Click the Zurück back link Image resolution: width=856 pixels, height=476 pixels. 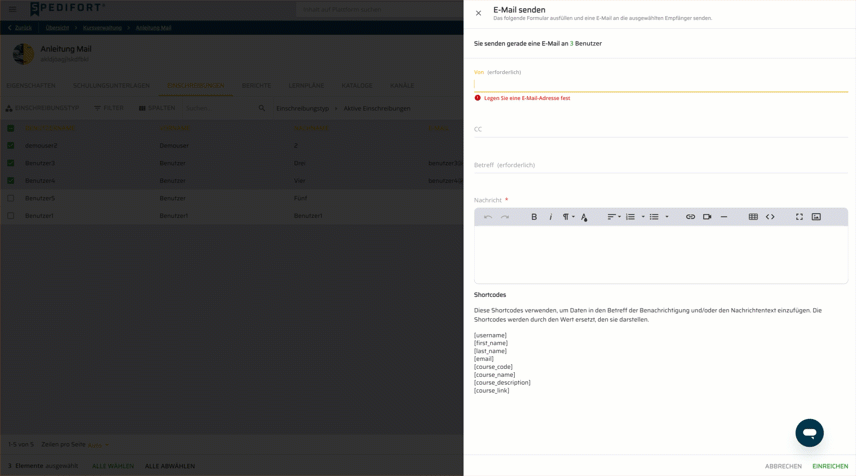point(20,28)
